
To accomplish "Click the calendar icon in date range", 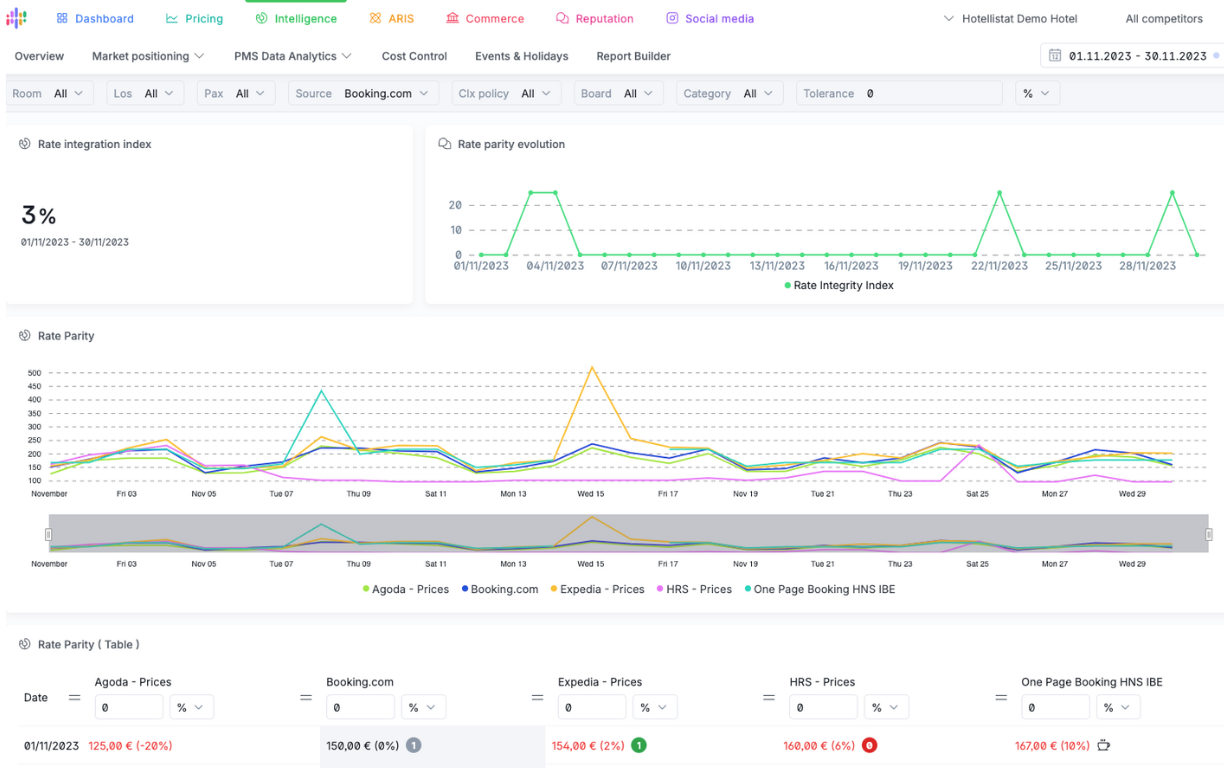I will tap(1055, 56).
